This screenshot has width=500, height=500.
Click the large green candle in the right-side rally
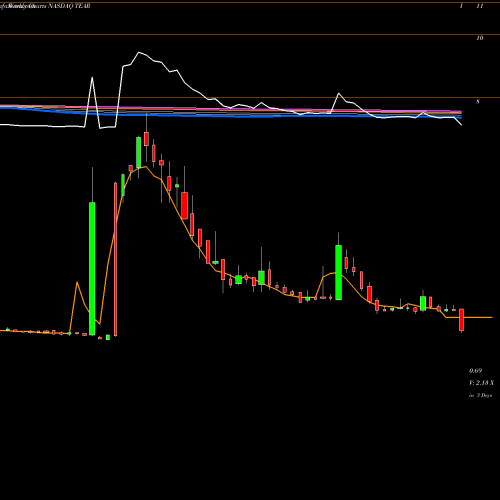(338, 272)
